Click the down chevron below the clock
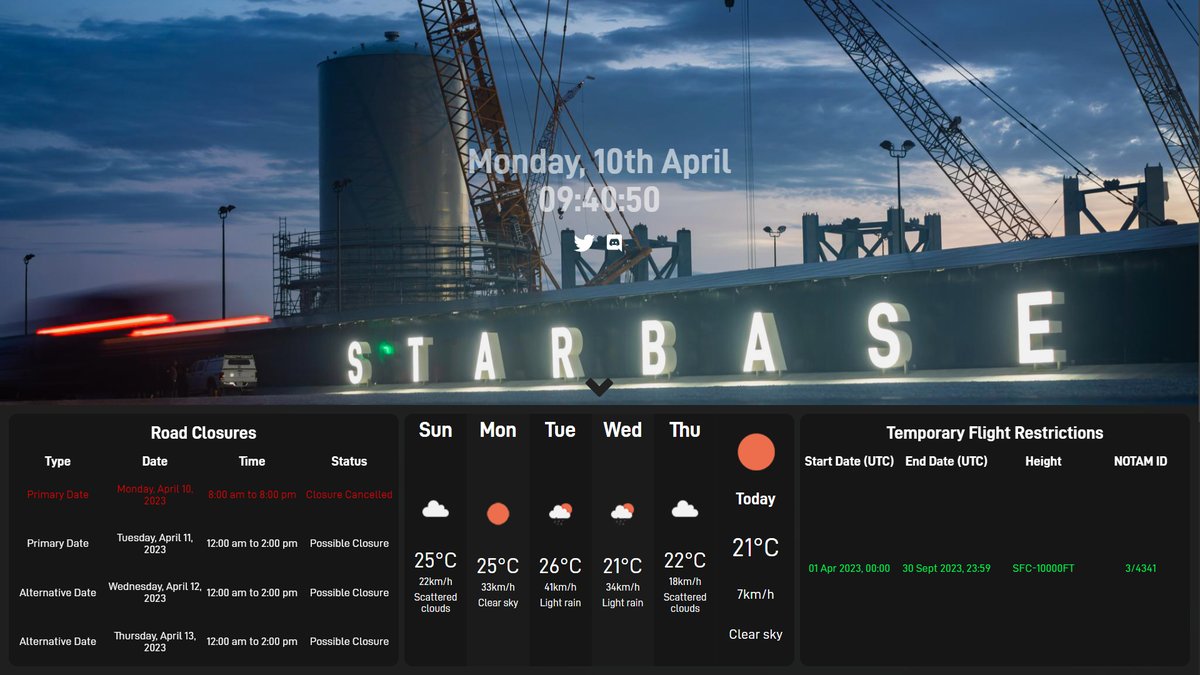This screenshot has height=675, width=1200. 599,386
